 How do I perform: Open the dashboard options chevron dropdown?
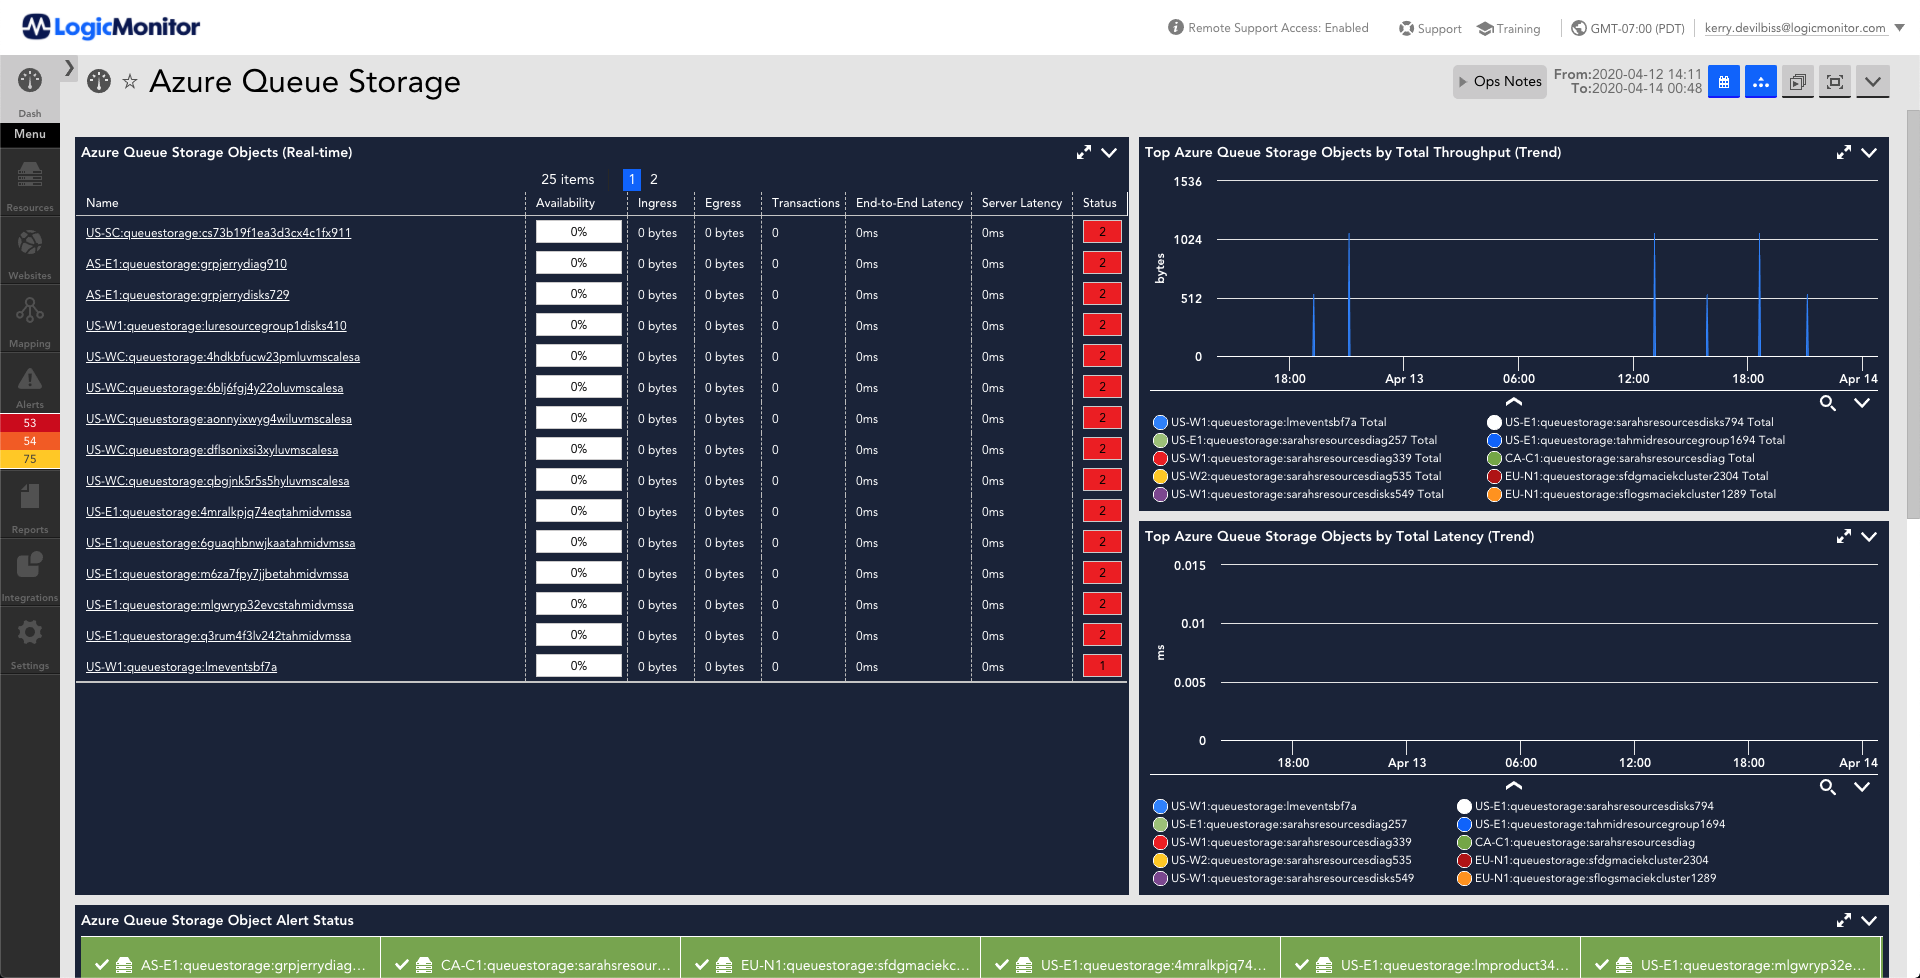(1872, 82)
